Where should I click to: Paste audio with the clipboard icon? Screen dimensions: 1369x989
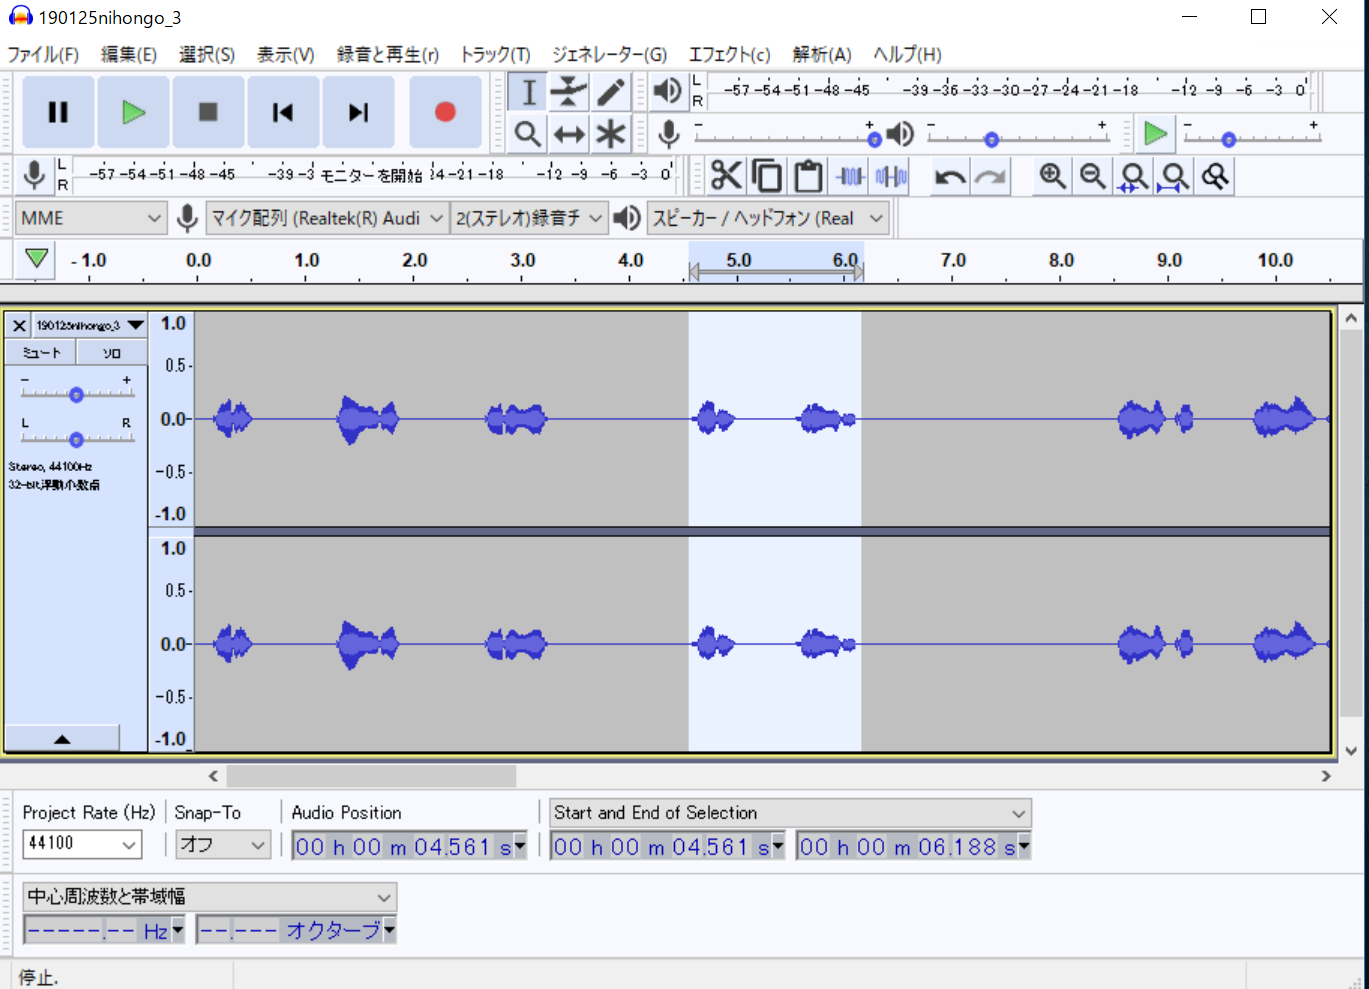808,176
